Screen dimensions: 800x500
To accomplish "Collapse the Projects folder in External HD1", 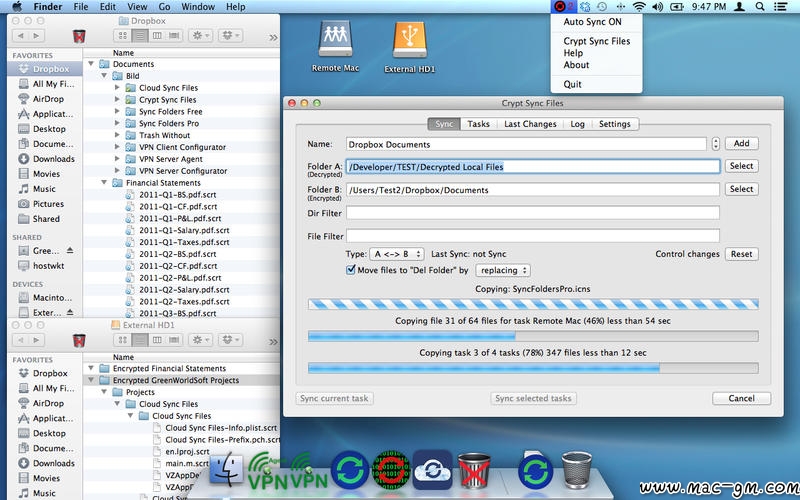I will pyautogui.click(x=104, y=392).
